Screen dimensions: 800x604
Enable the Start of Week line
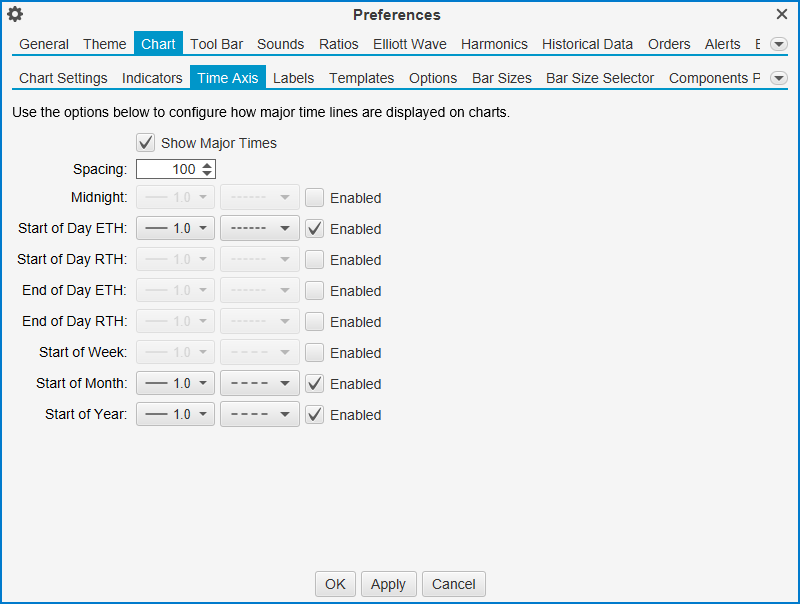[314, 353]
